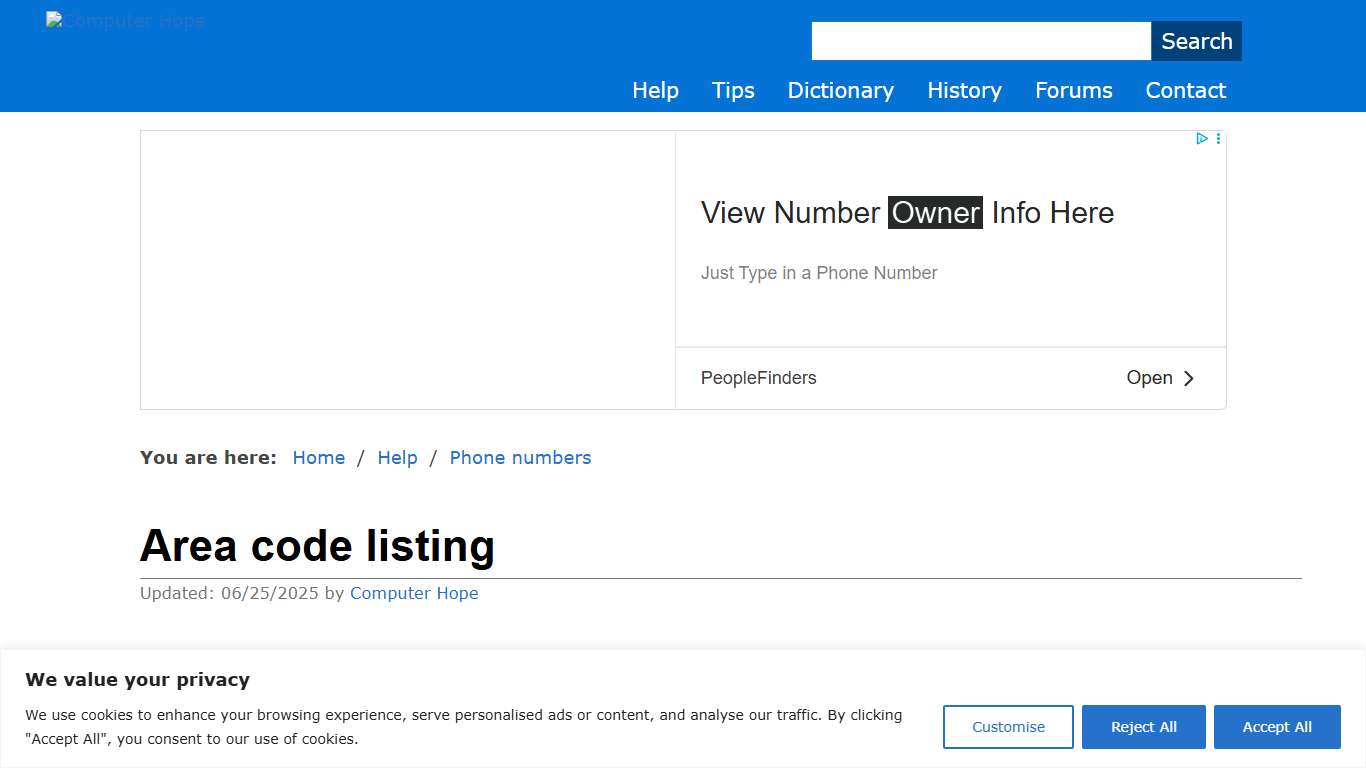This screenshot has height=768, width=1366.
Task: Open the ad options three-dot menu
Action: coord(1218,138)
